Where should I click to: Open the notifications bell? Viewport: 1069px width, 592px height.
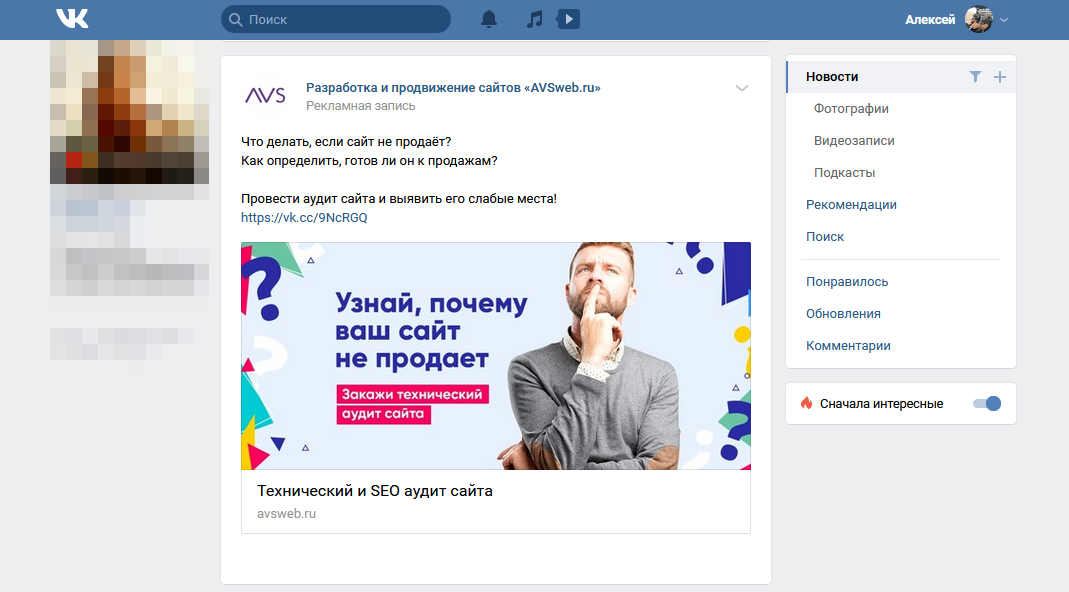pos(489,19)
